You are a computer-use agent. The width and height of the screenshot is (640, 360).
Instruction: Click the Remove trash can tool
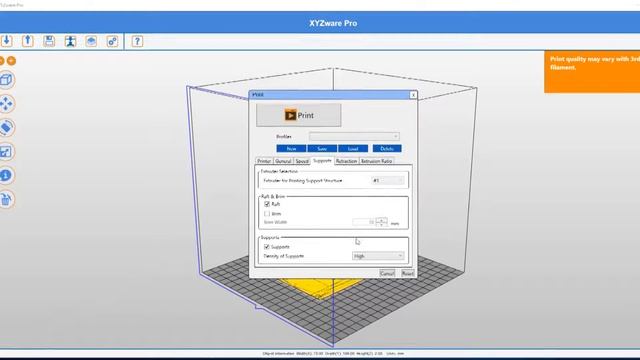tap(7, 200)
